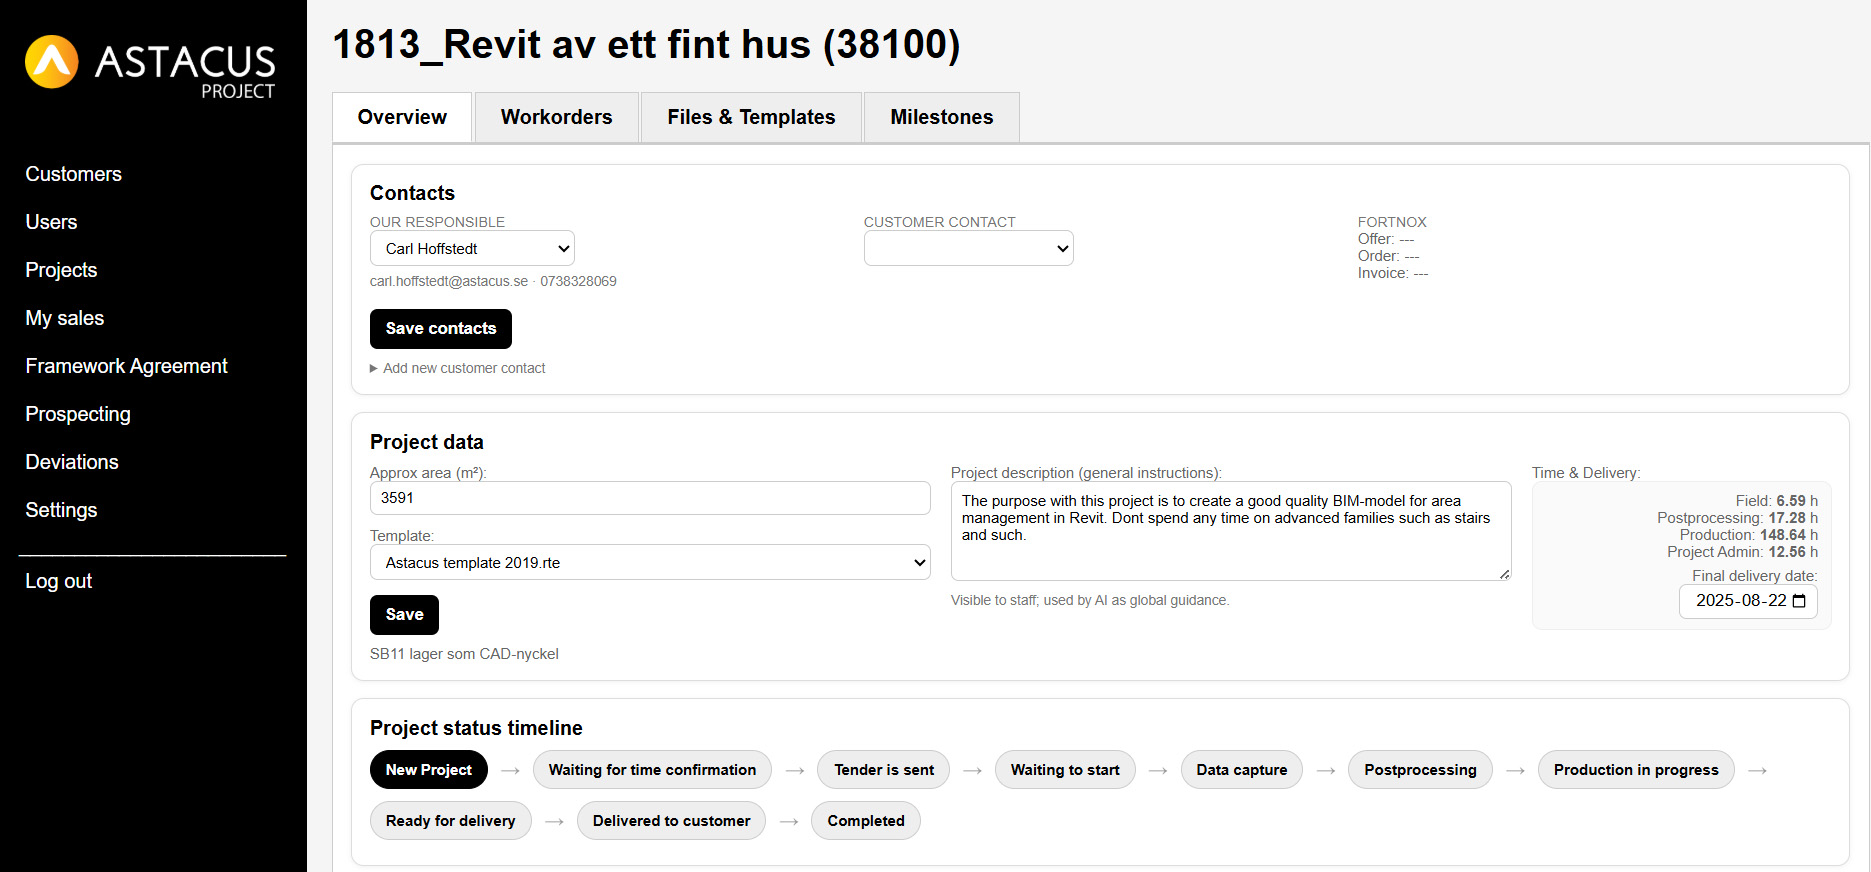Open the Our Responsible dropdown
This screenshot has width=1871, height=872.
(x=472, y=249)
